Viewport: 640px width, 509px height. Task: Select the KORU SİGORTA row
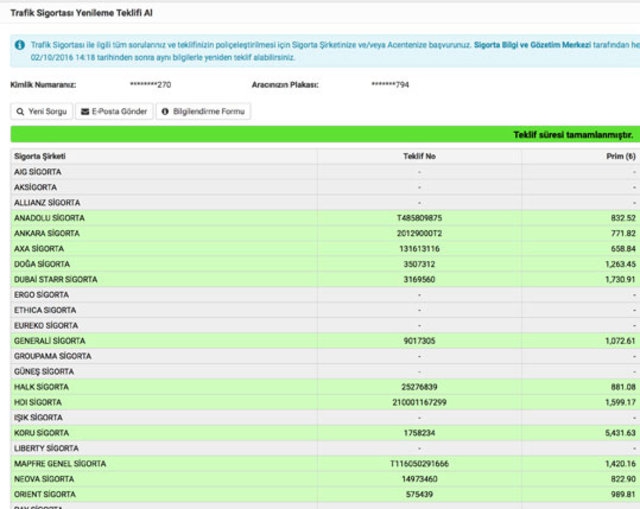[325, 433]
